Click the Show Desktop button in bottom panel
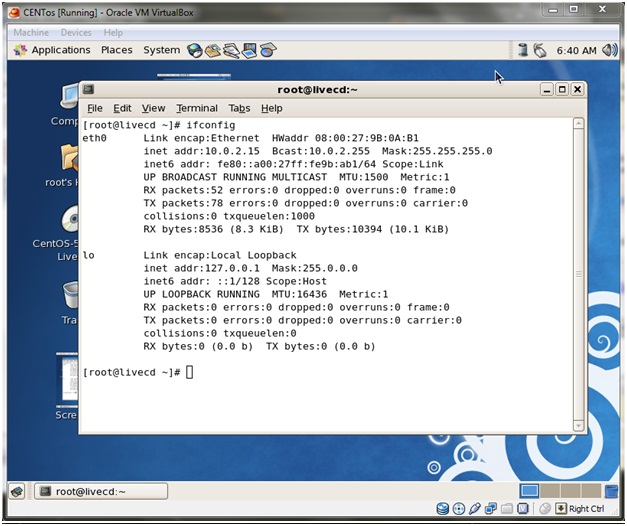Screen dimensions: 627x526 [x=17, y=492]
